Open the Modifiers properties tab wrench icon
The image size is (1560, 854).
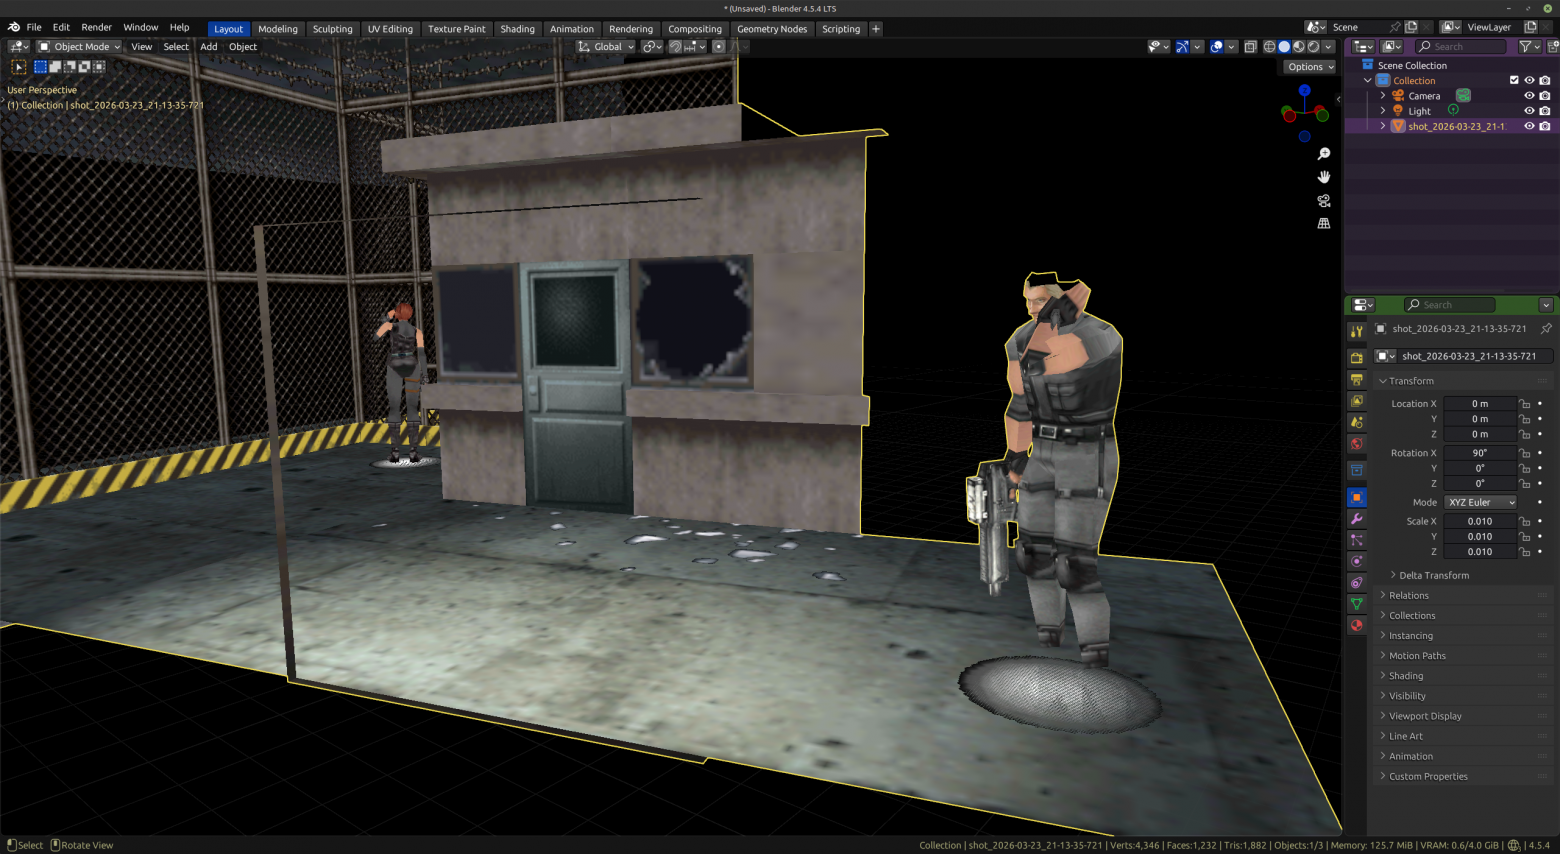click(x=1357, y=518)
